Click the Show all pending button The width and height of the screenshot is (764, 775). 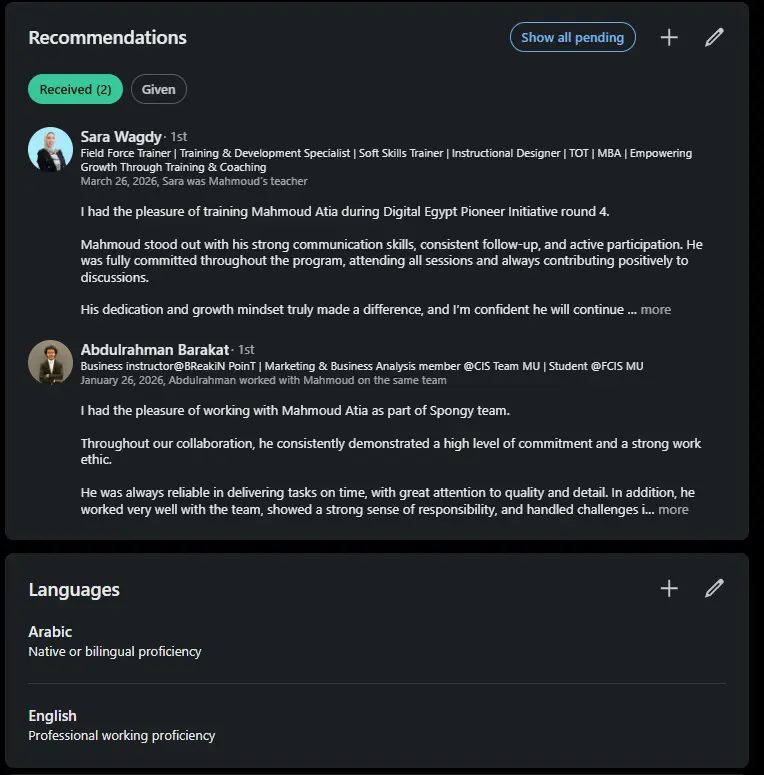(x=572, y=37)
